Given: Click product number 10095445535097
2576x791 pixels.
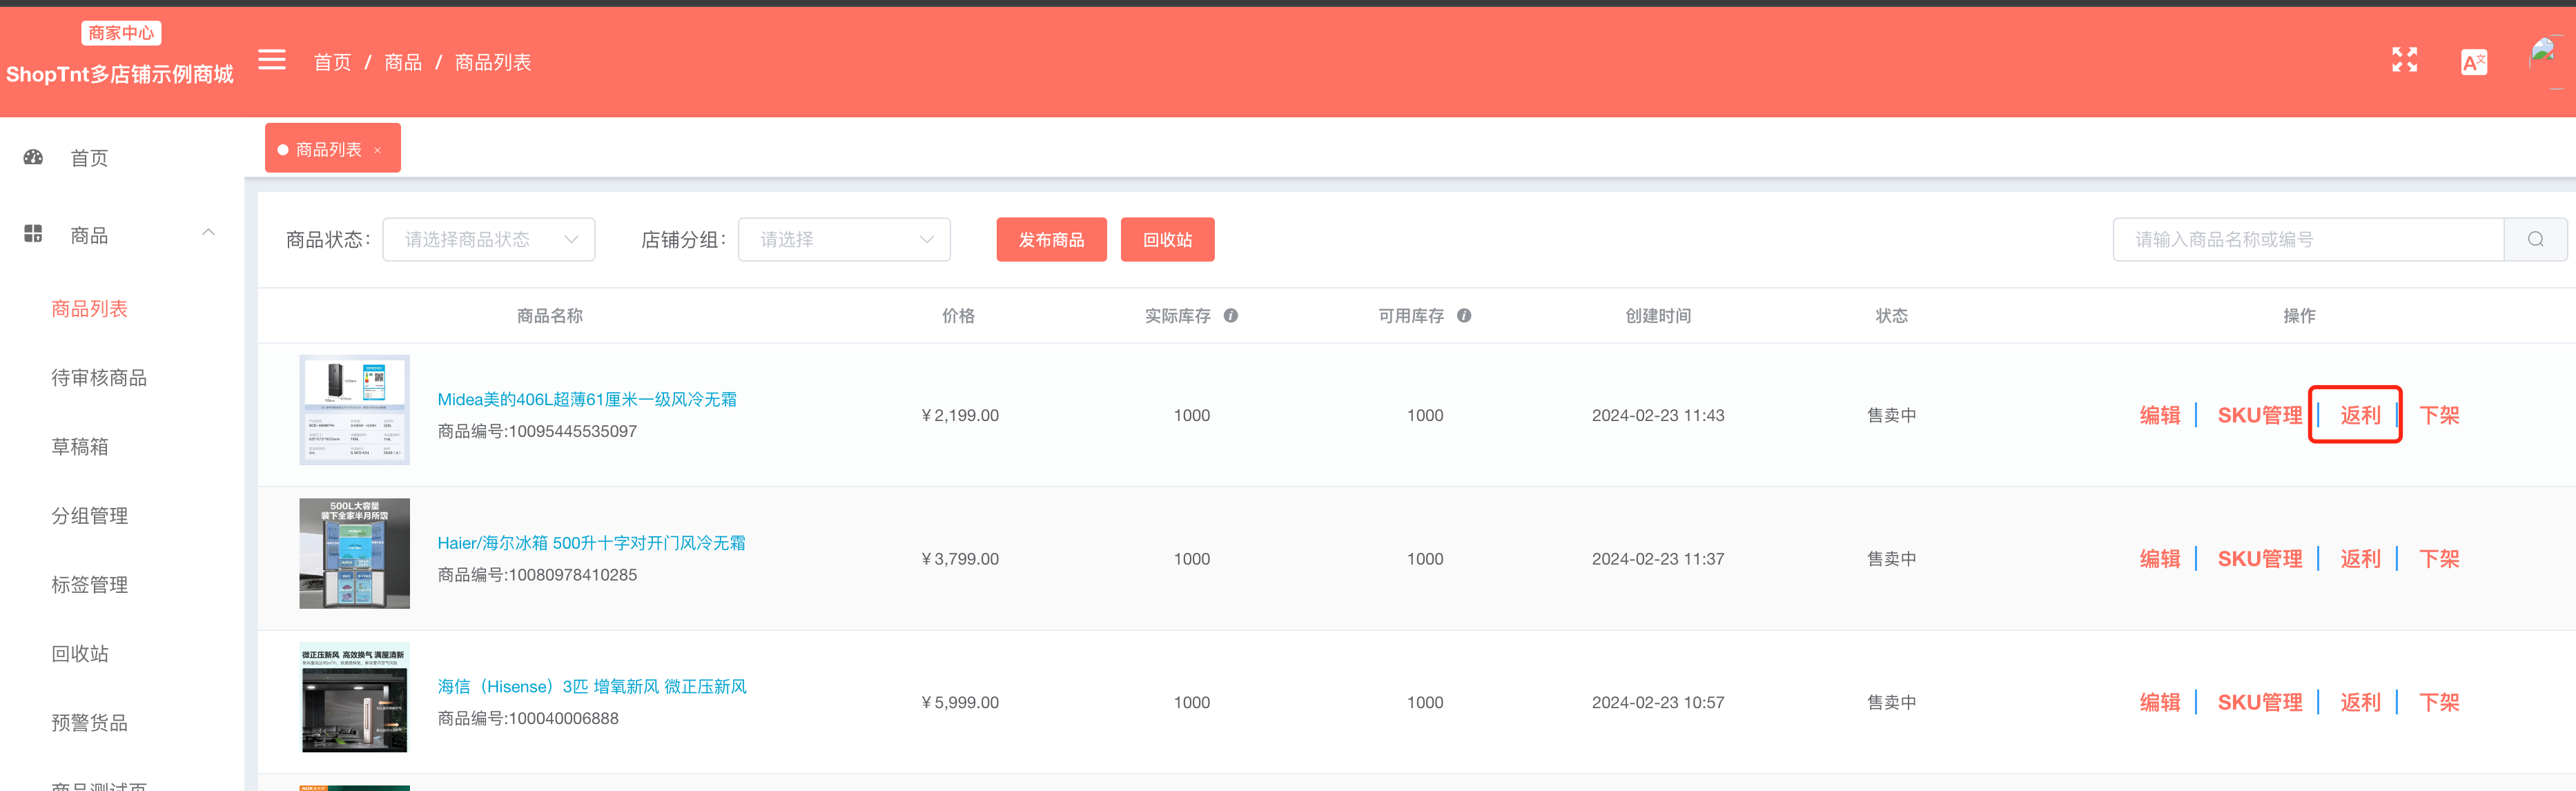Looking at the screenshot, I should point(573,432).
